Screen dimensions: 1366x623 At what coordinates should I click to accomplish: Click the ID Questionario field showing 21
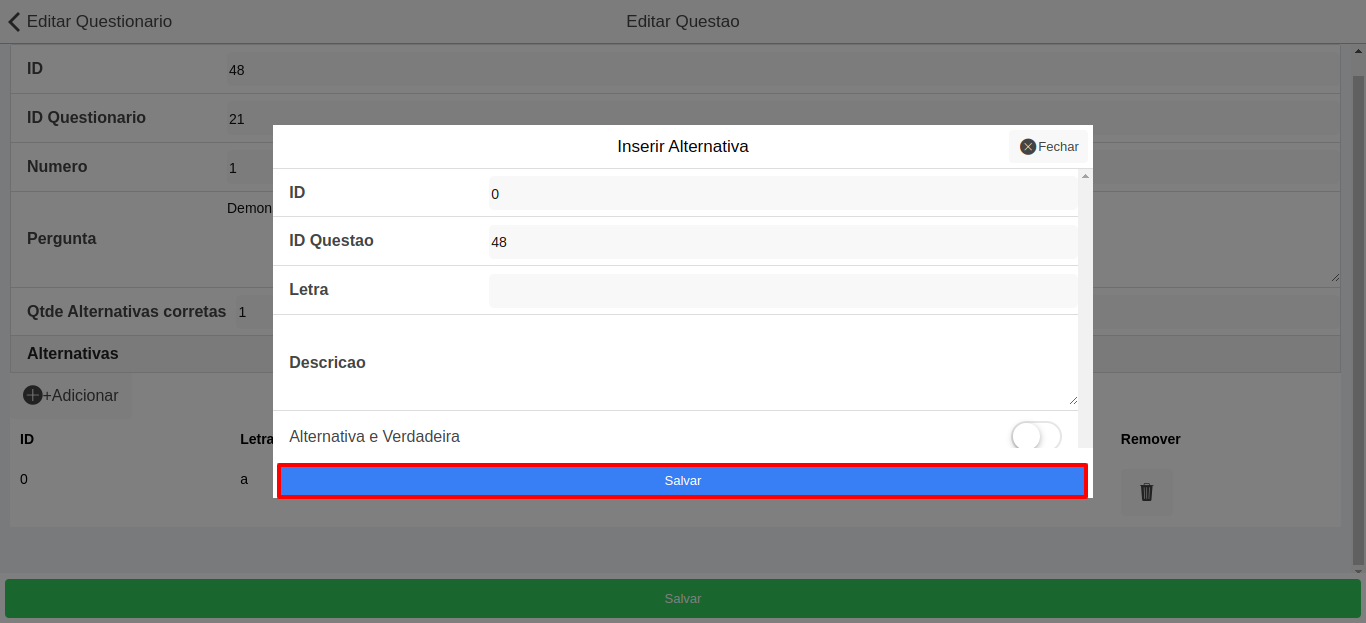250,119
